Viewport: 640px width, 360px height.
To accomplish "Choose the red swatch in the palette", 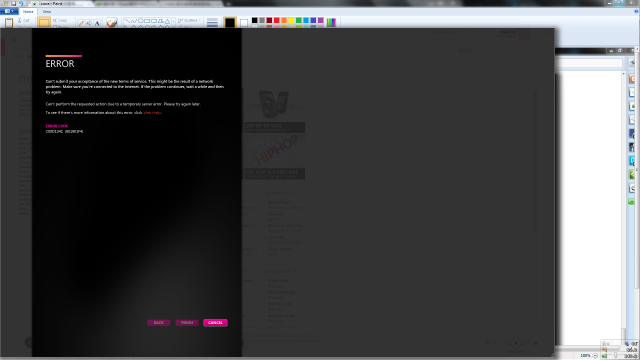I will click(x=277, y=20).
